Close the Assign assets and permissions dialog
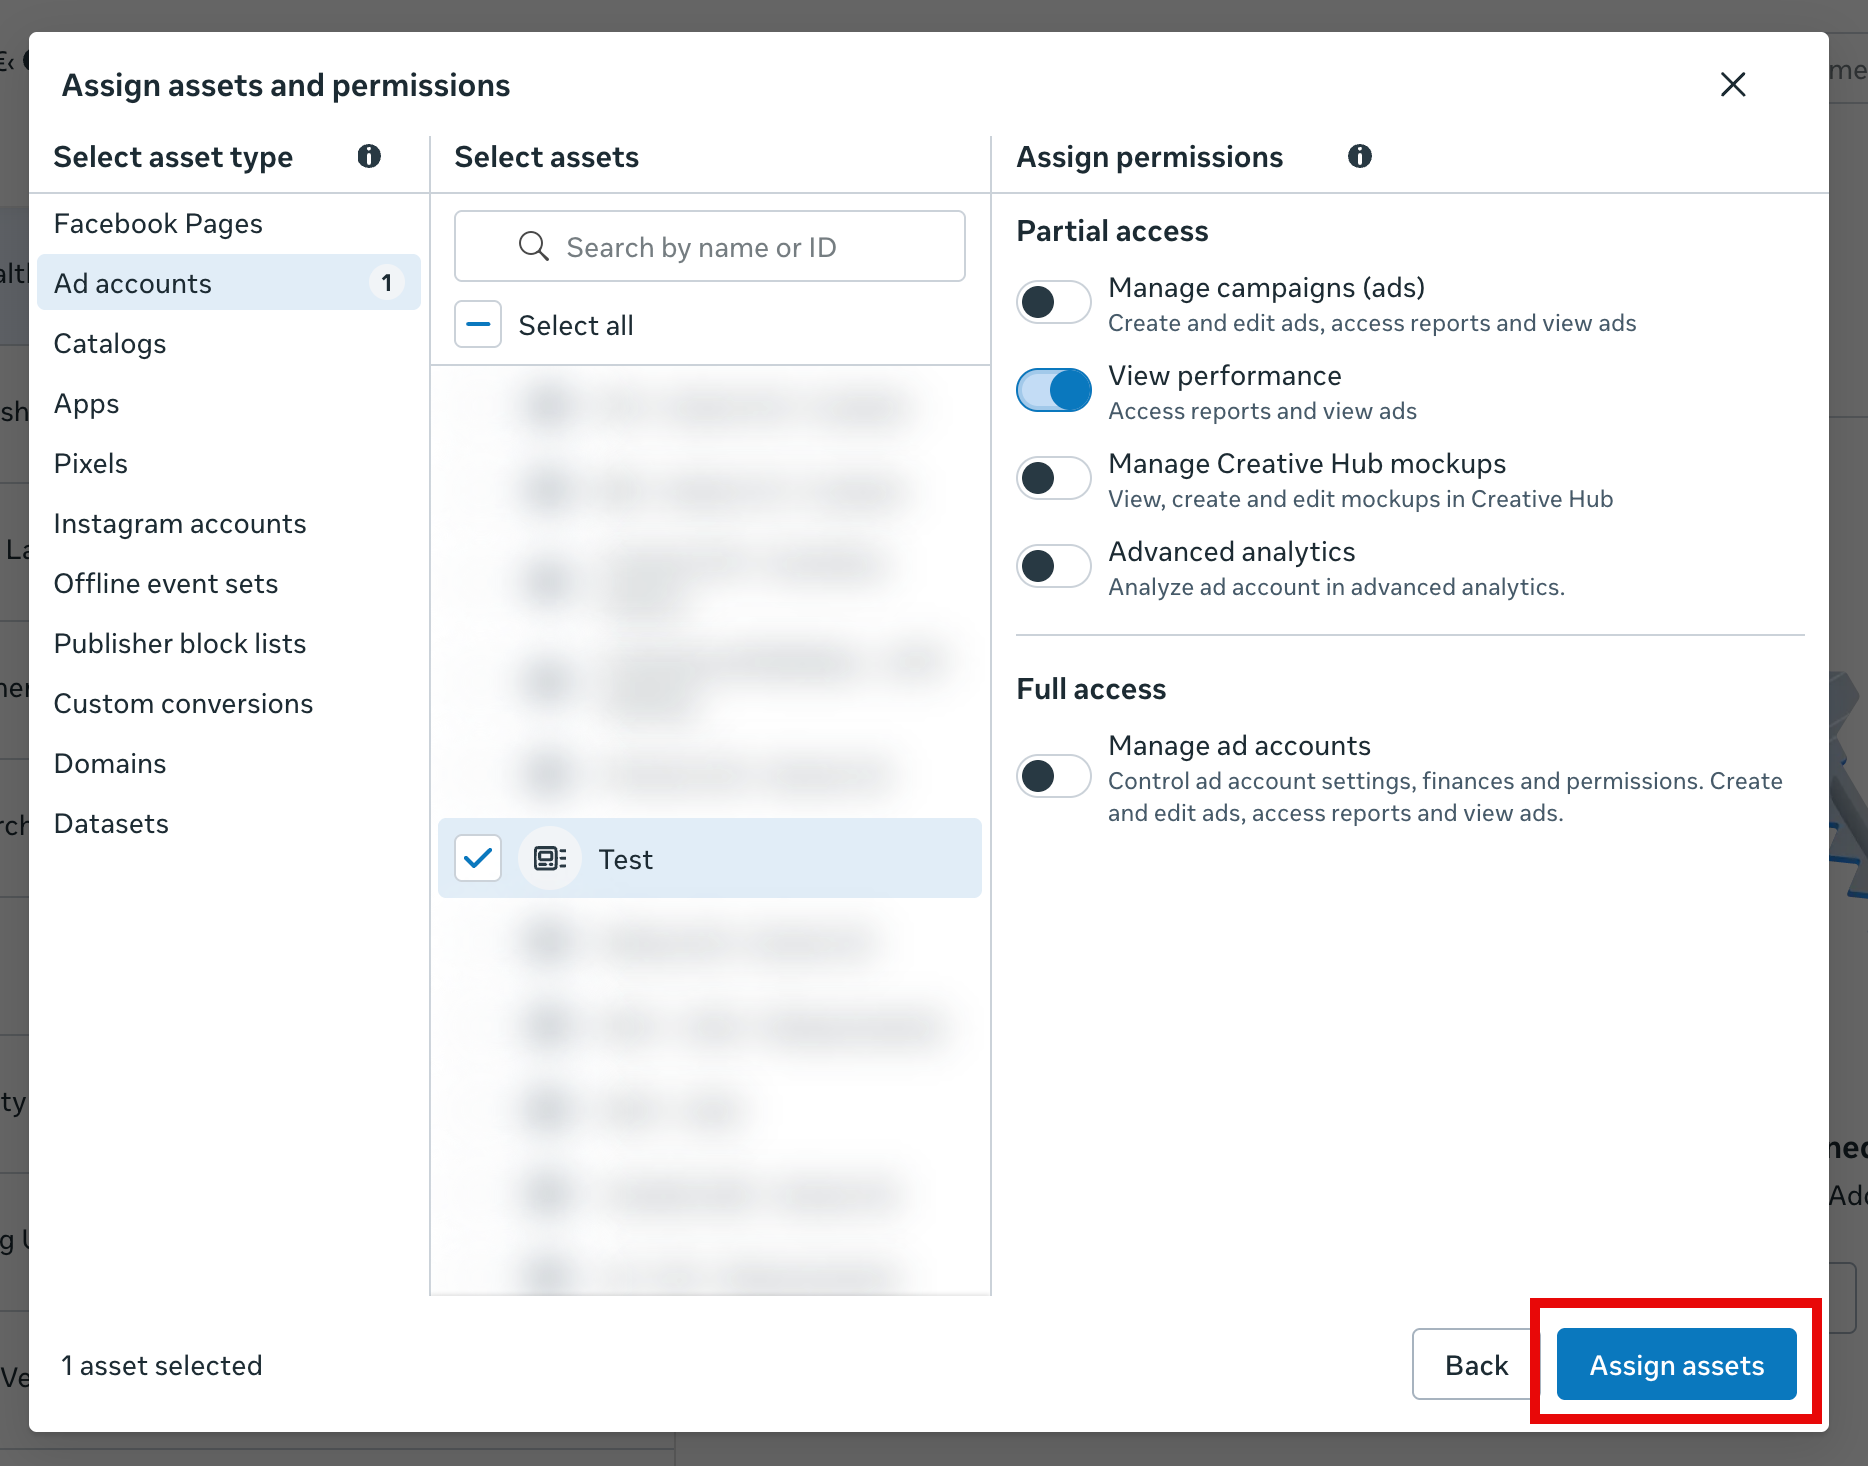The width and height of the screenshot is (1868, 1466). tap(1733, 85)
